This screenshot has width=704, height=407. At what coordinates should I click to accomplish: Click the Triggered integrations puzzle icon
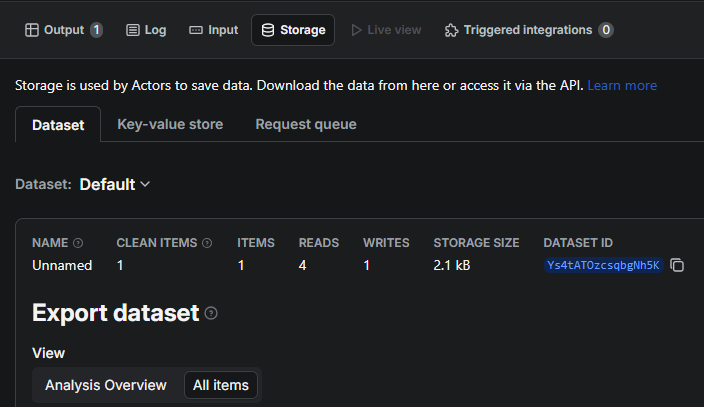pyautogui.click(x=451, y=30)
